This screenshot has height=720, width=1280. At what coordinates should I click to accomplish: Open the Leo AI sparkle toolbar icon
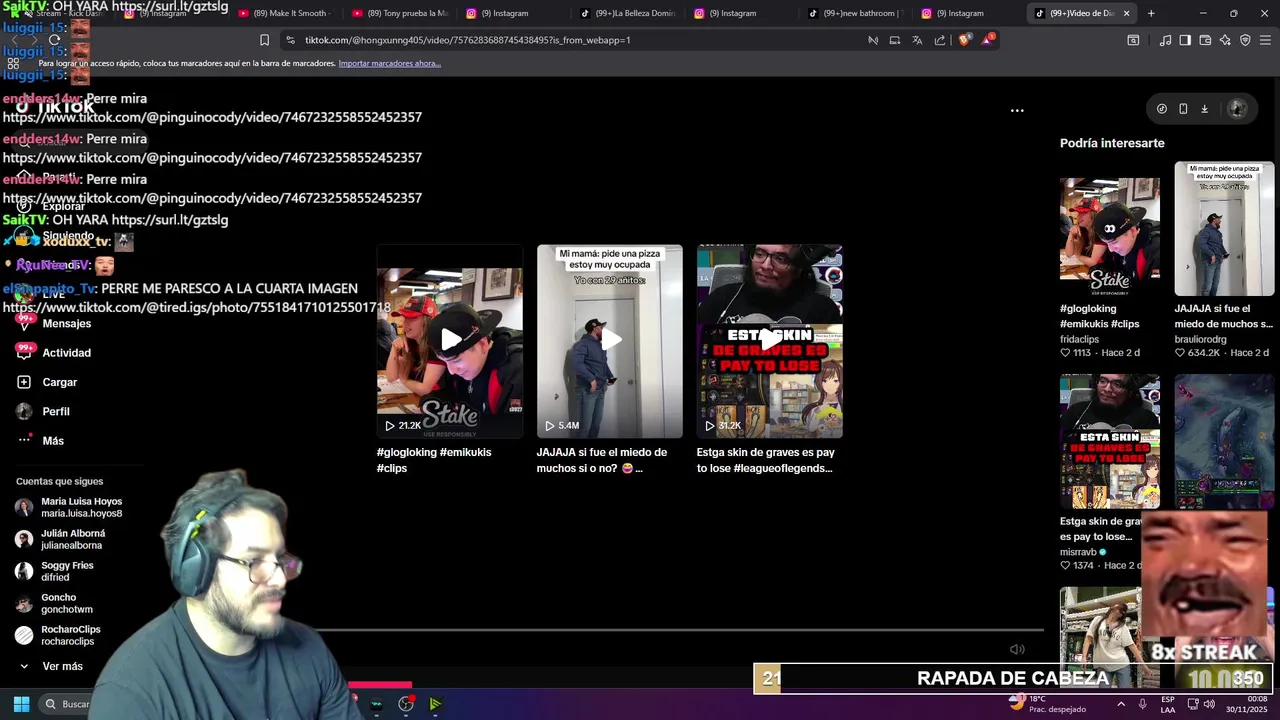coord(1225,40)
